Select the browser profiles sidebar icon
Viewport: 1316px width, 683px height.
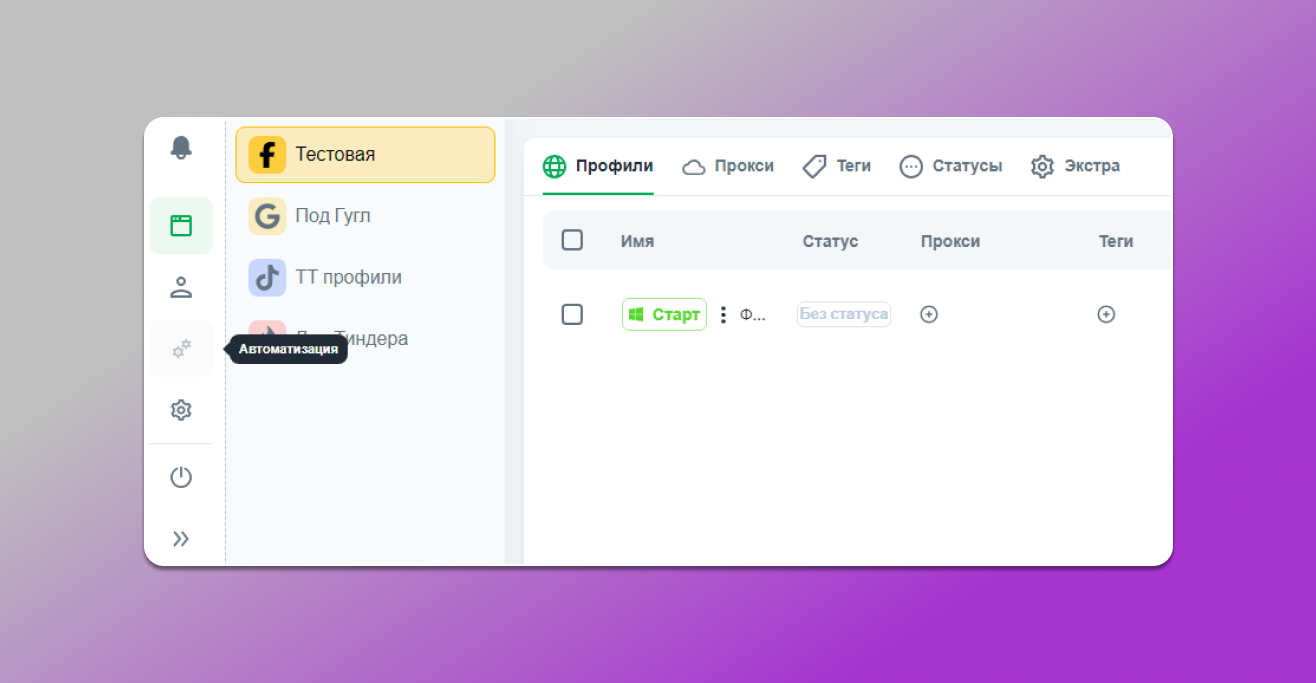coord(181,226)
